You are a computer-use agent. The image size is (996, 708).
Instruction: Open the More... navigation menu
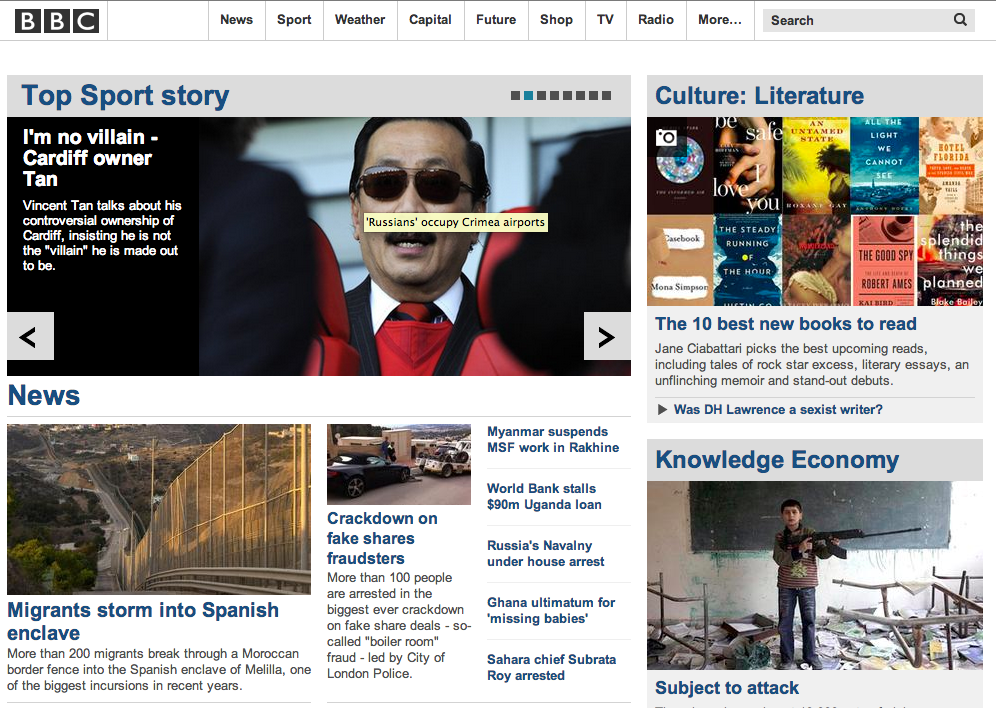point(720,20)
